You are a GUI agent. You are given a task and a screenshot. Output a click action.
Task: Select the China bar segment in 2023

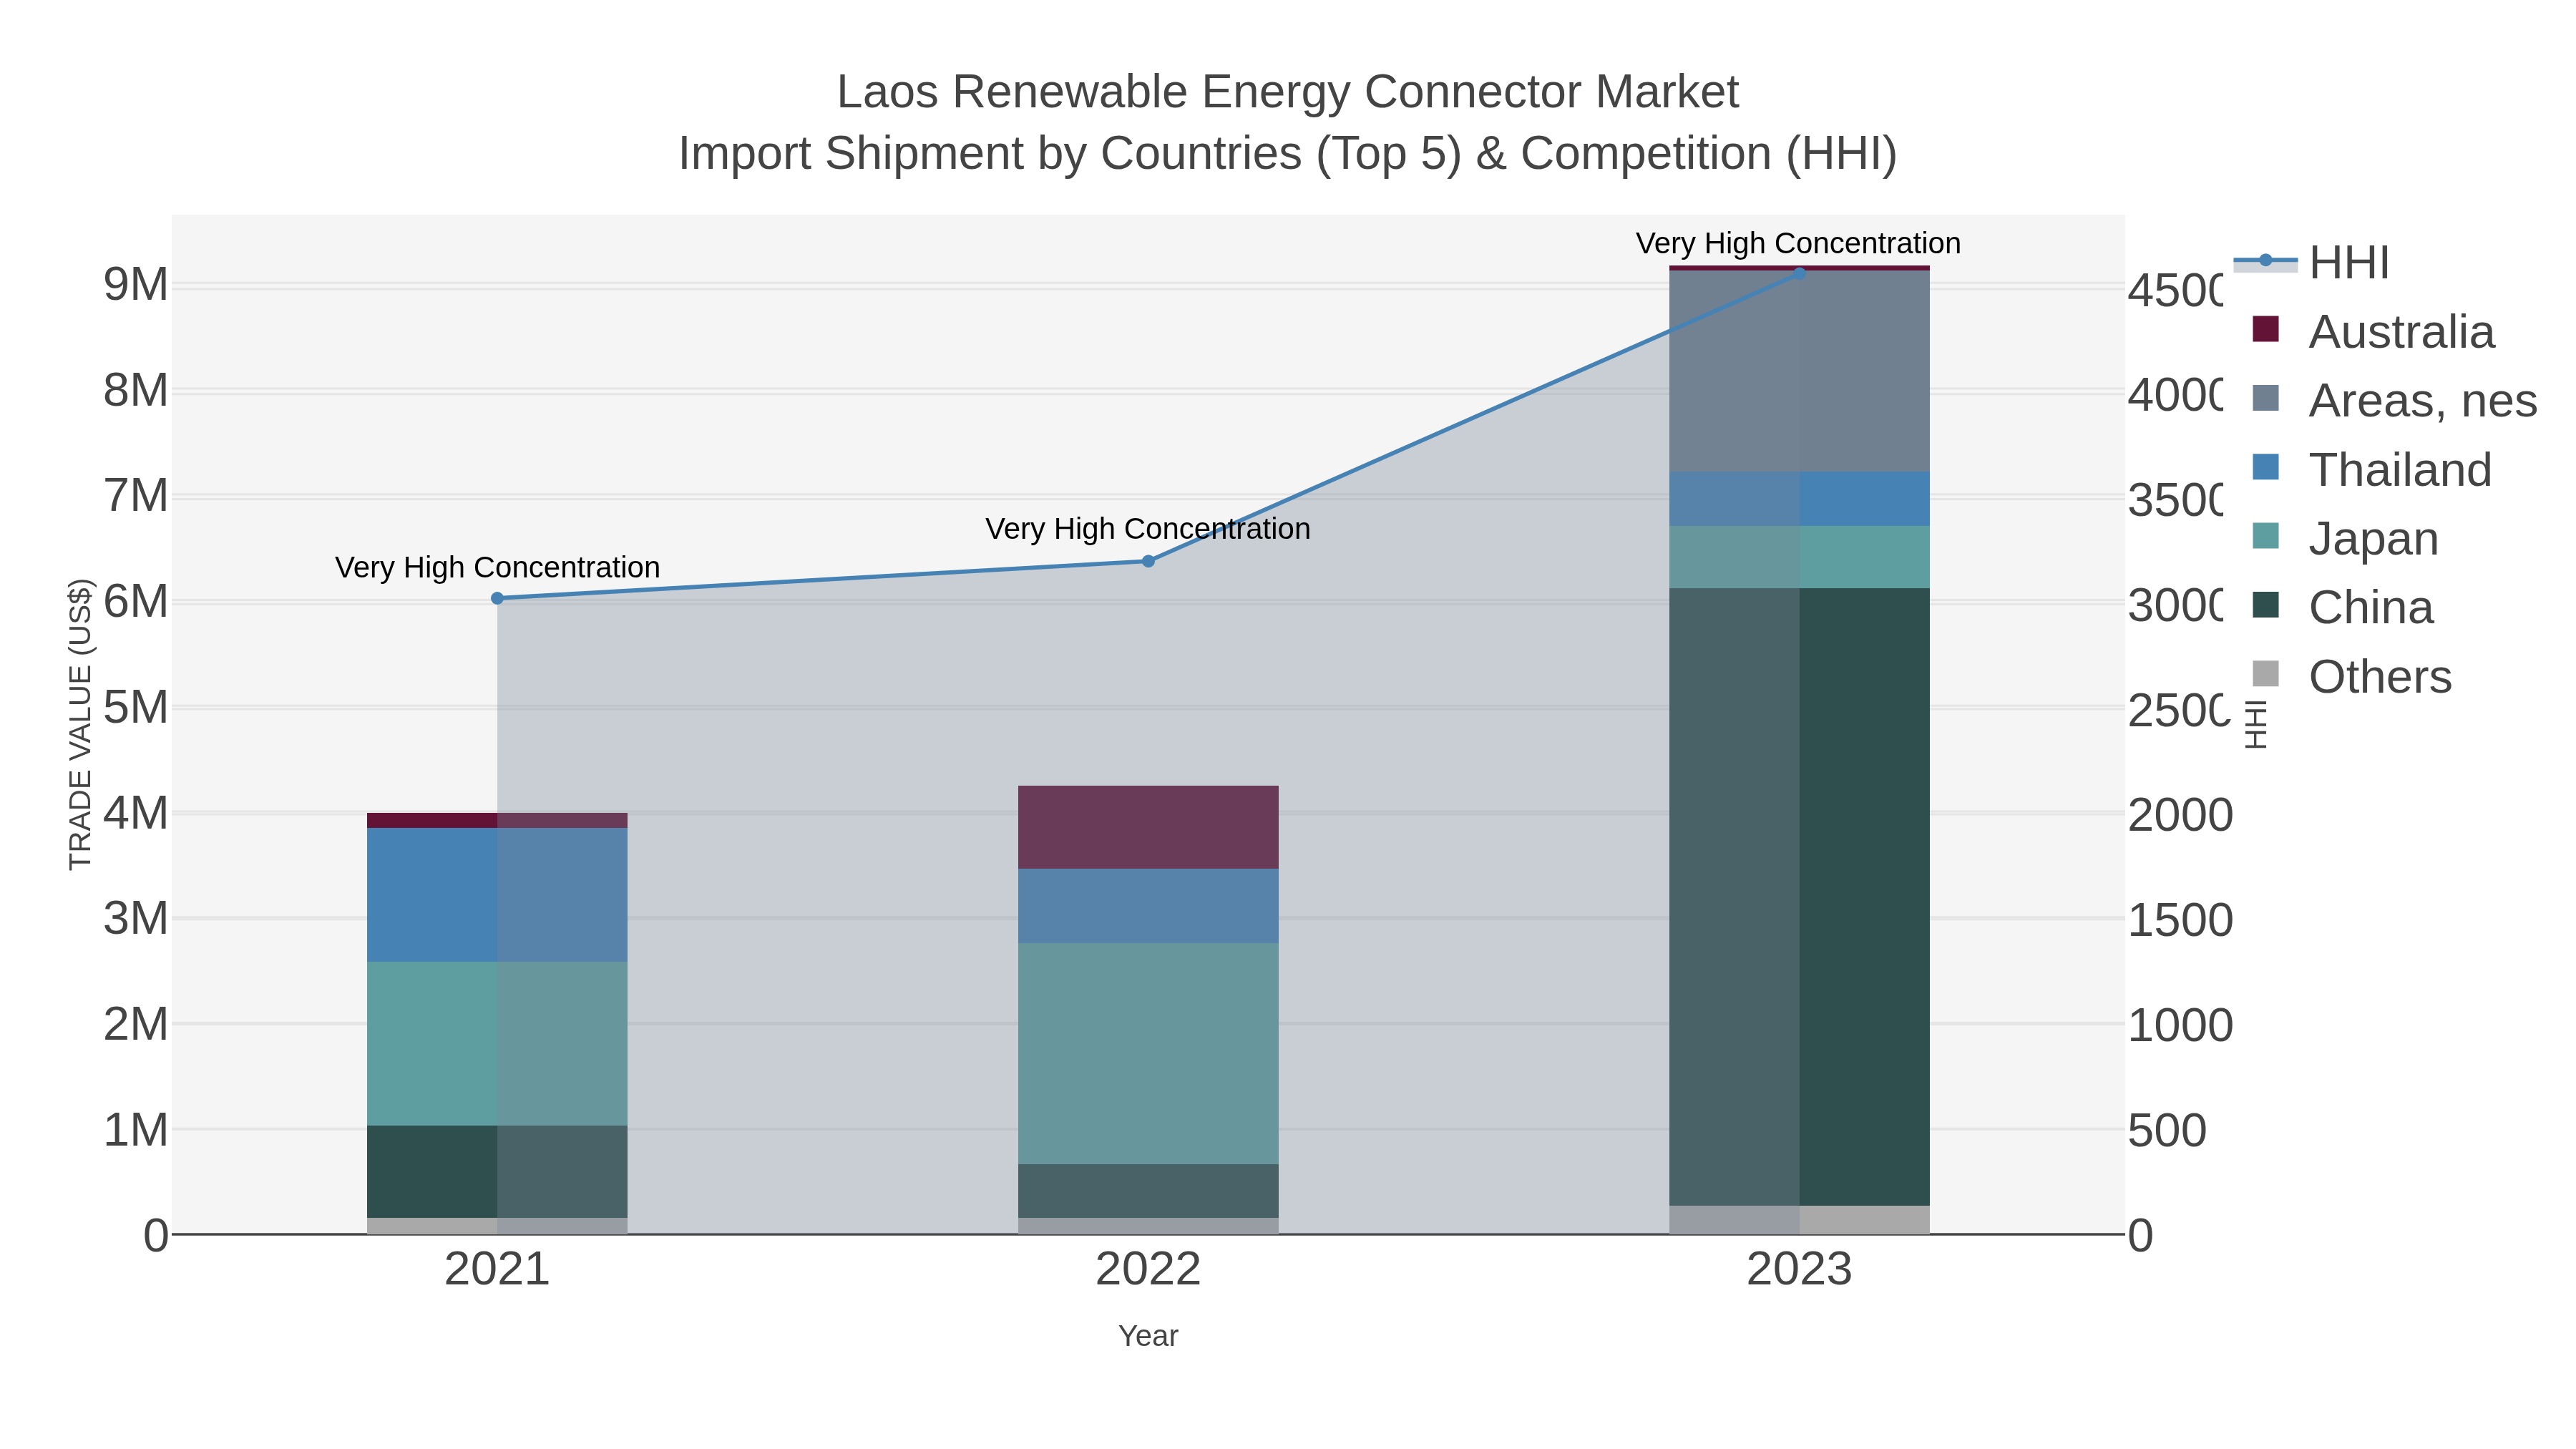[1799, 897]
